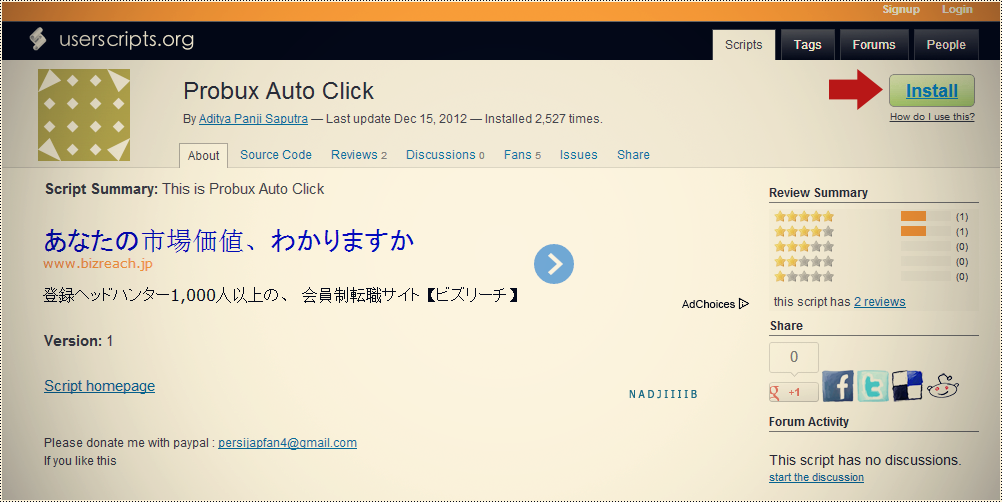The image size is (1002, 502).
Task: Click the blue arrow ad button
Action: click(553, 263)
